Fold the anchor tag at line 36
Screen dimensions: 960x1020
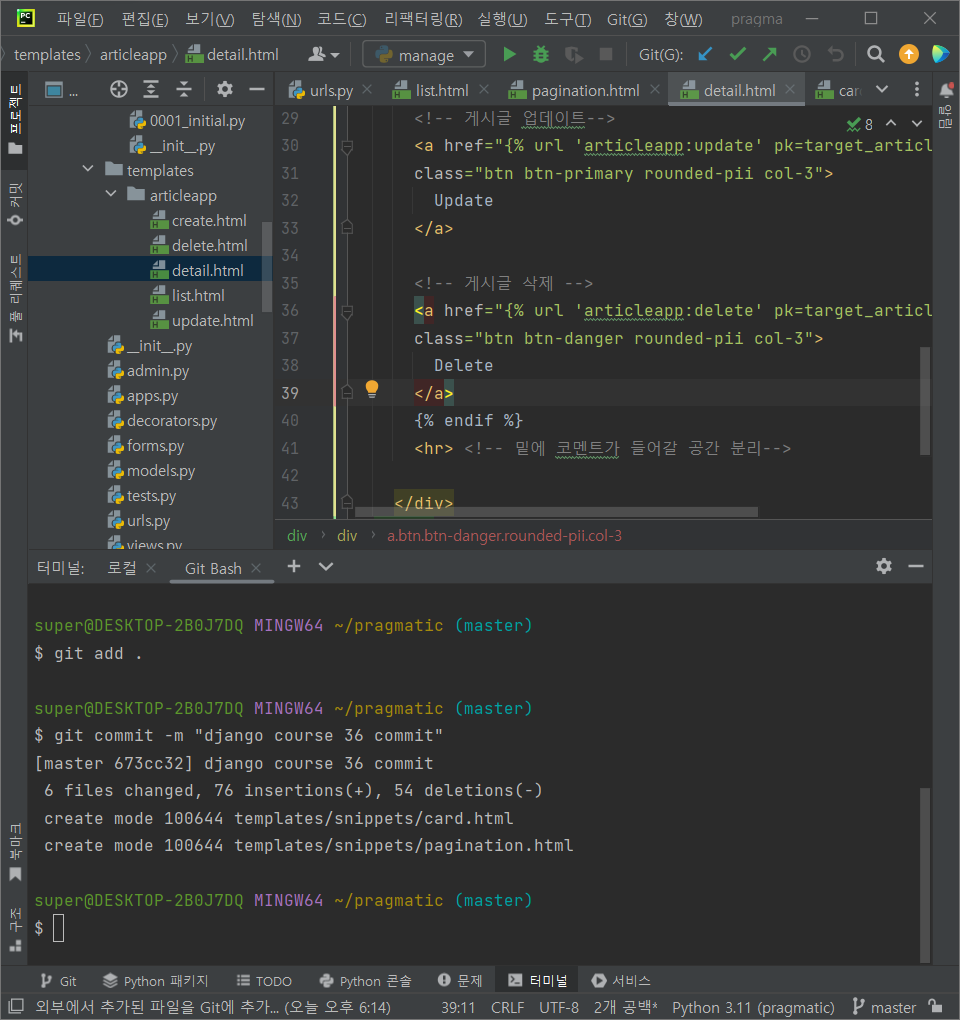[347, 312]
